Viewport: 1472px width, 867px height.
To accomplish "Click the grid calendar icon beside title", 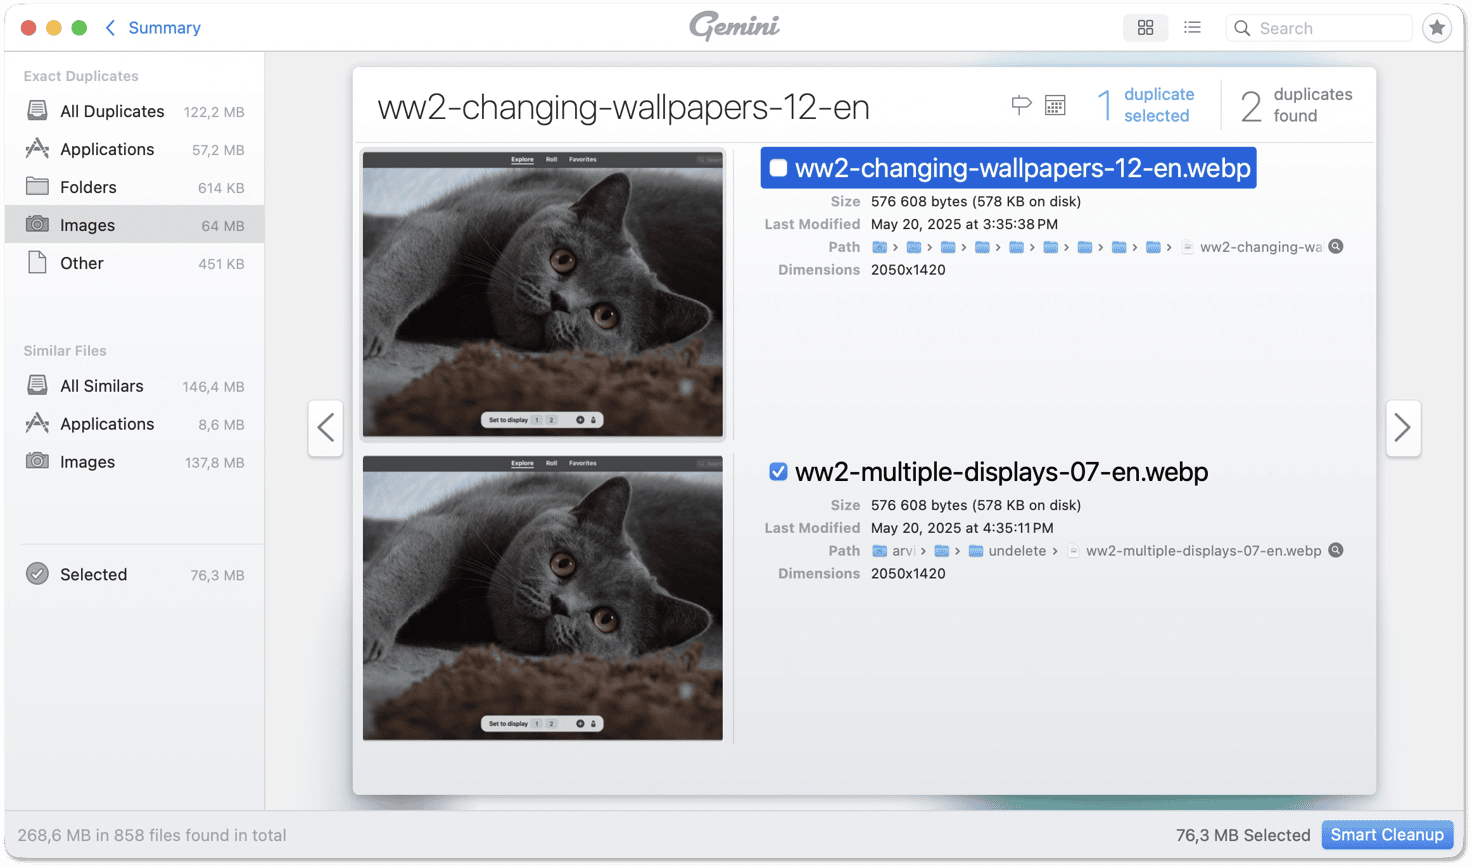I will [1055, 105].
